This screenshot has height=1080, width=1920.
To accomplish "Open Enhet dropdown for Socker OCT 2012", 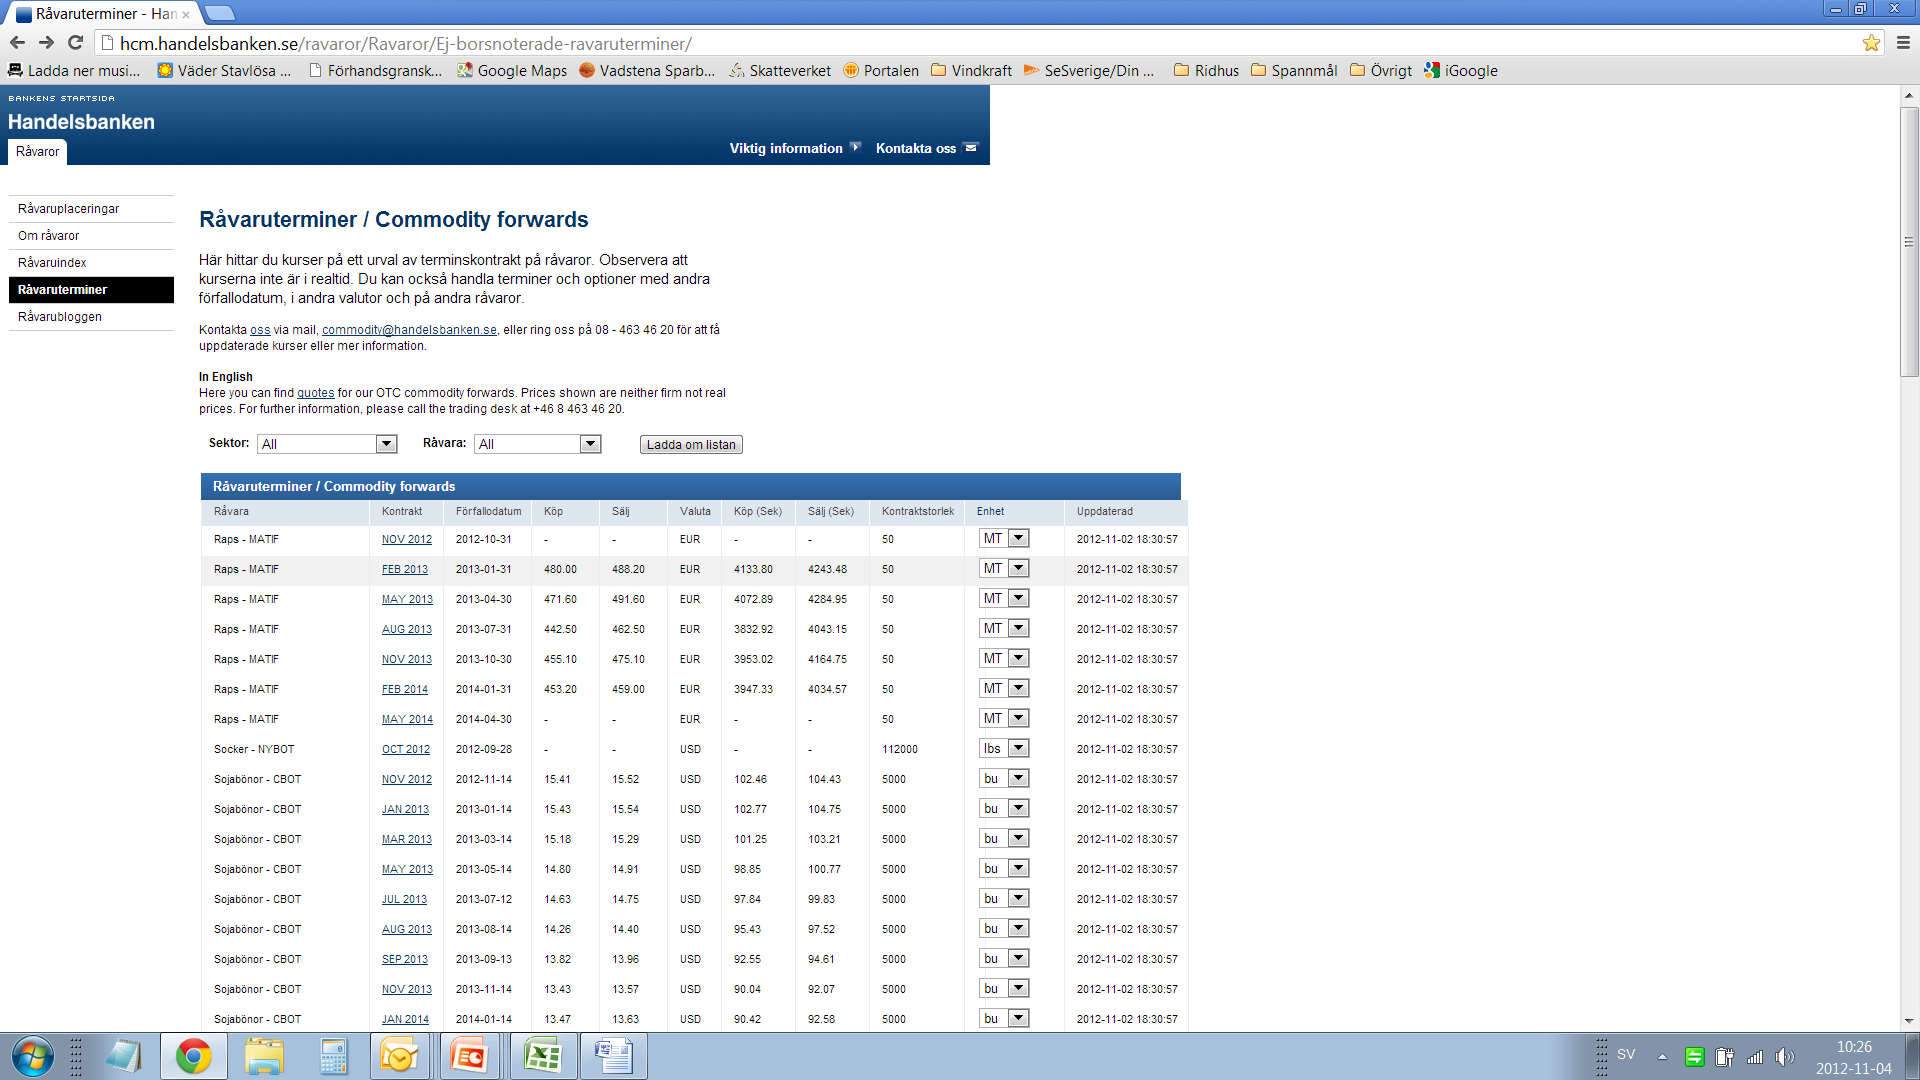I will [x=1004, y=749].
